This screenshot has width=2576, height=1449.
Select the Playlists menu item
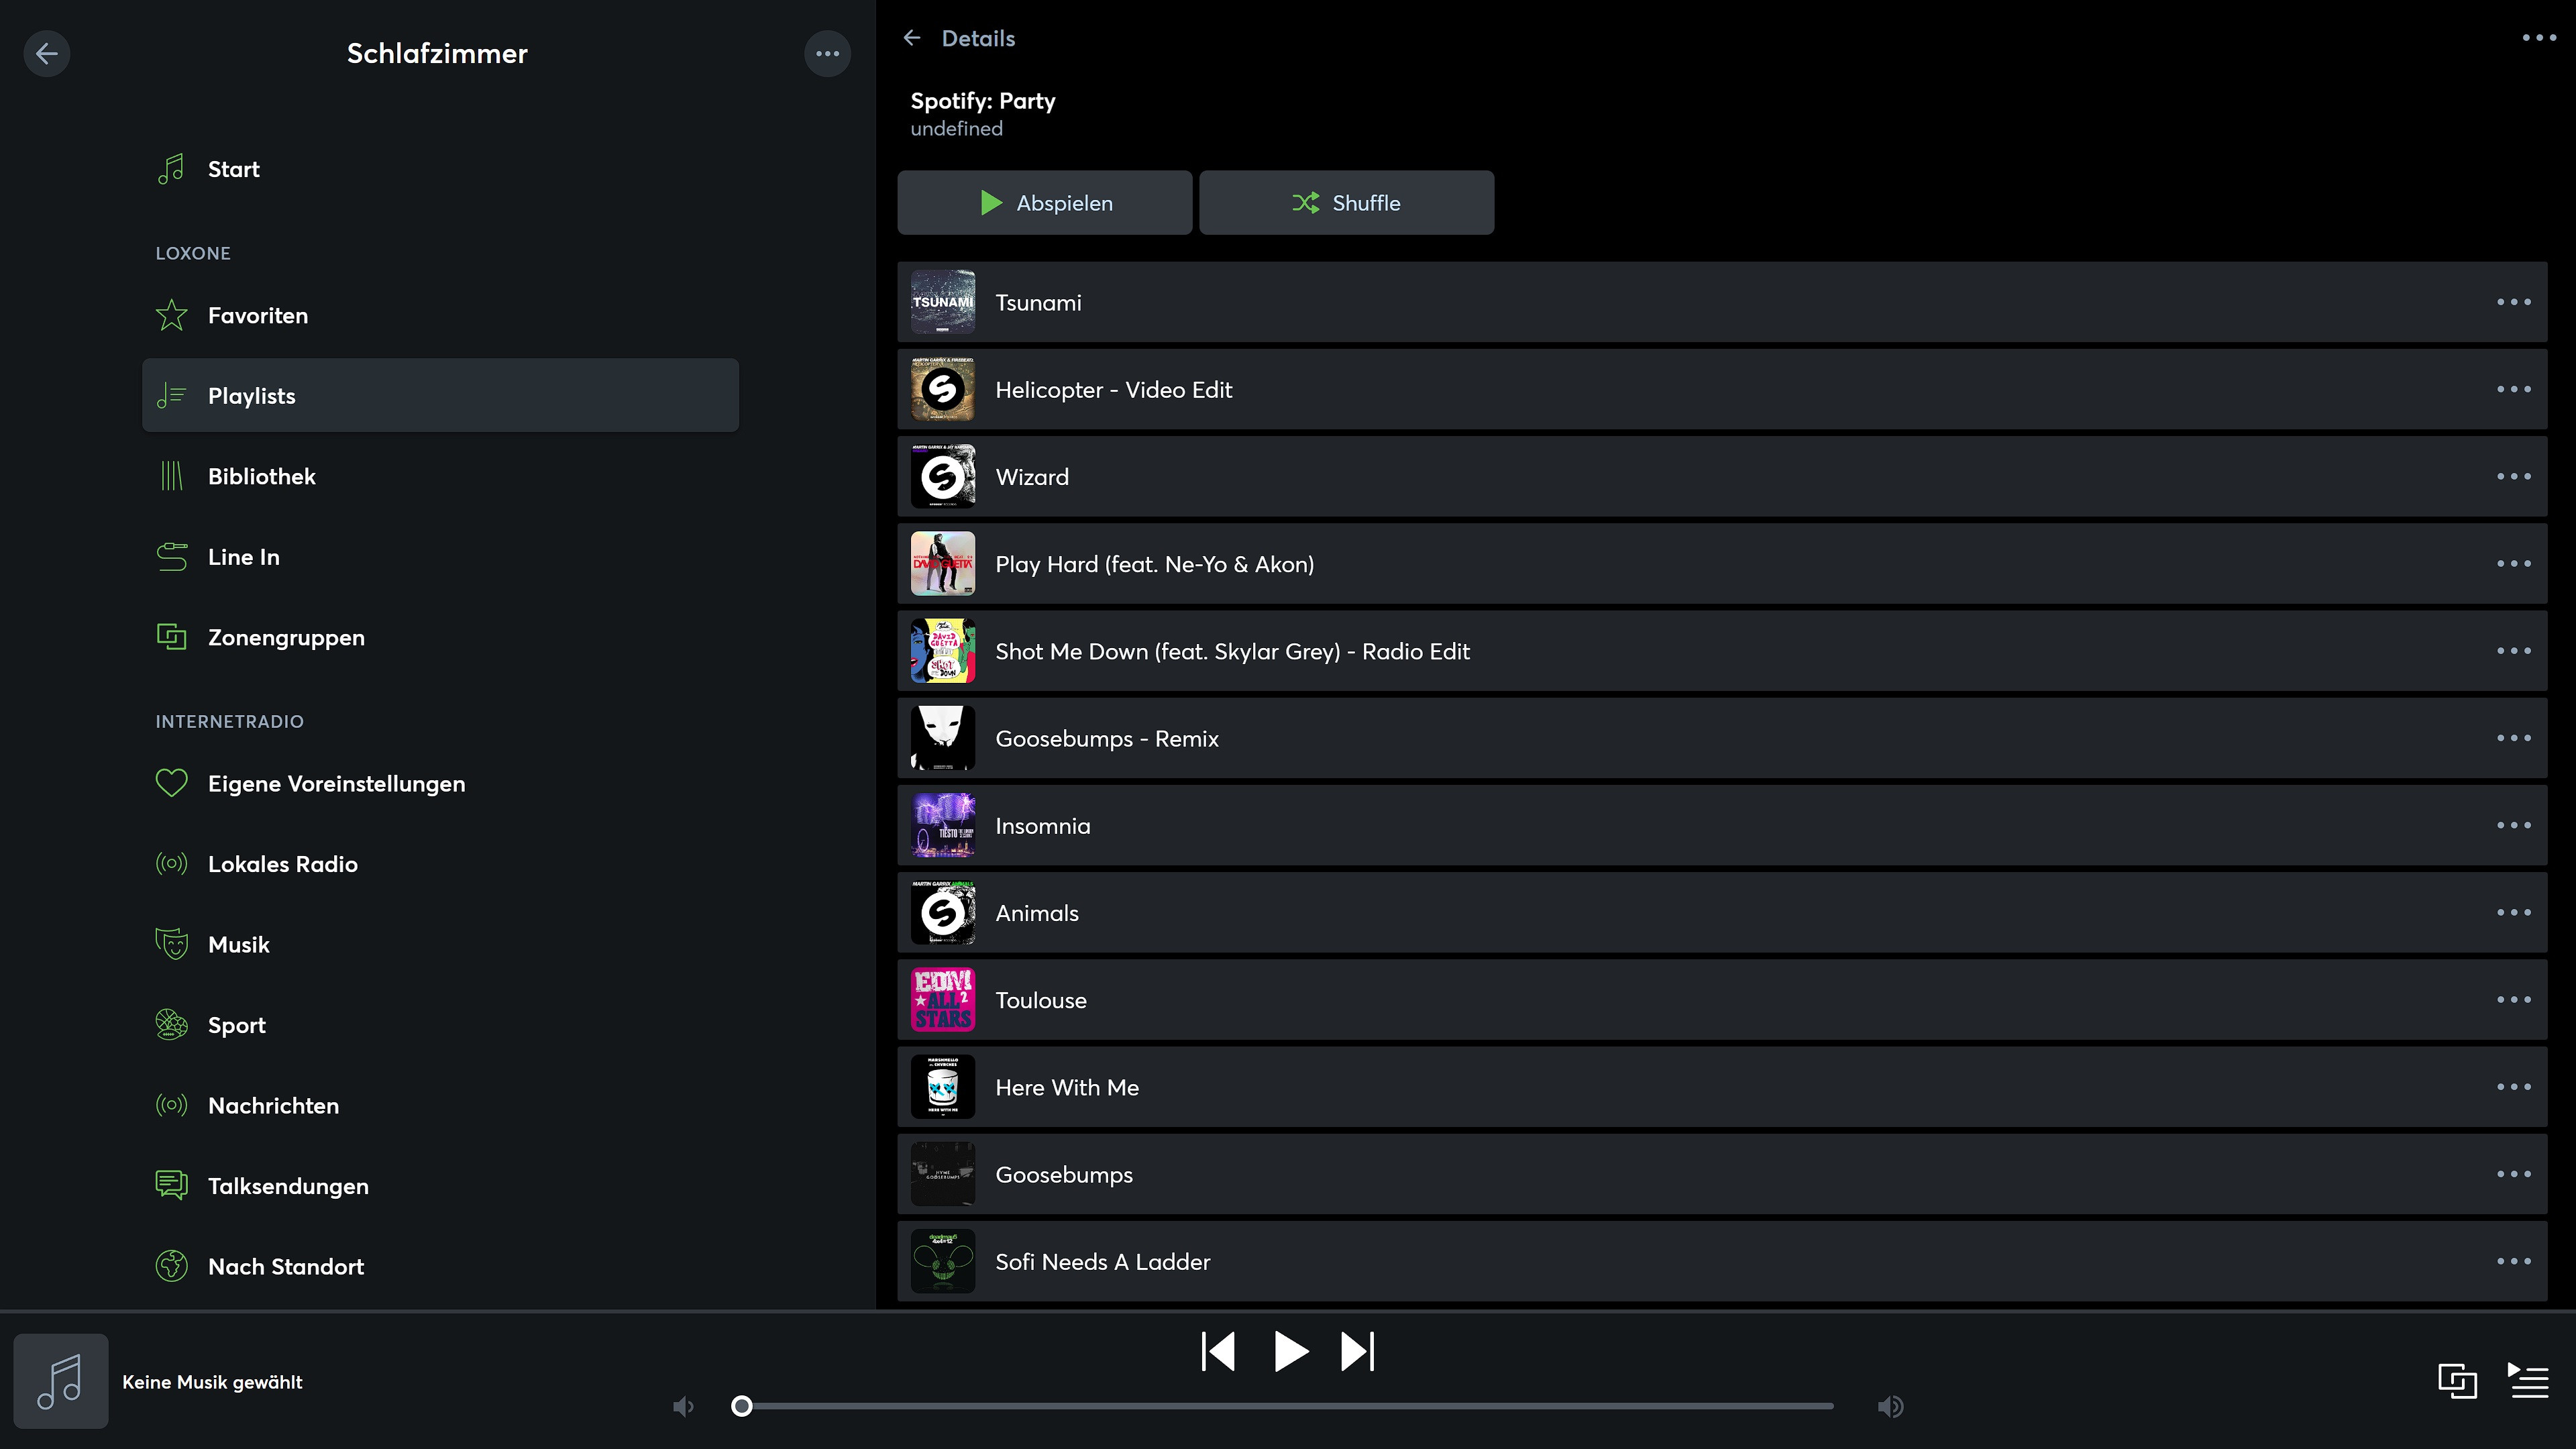[x=440, y=395]
